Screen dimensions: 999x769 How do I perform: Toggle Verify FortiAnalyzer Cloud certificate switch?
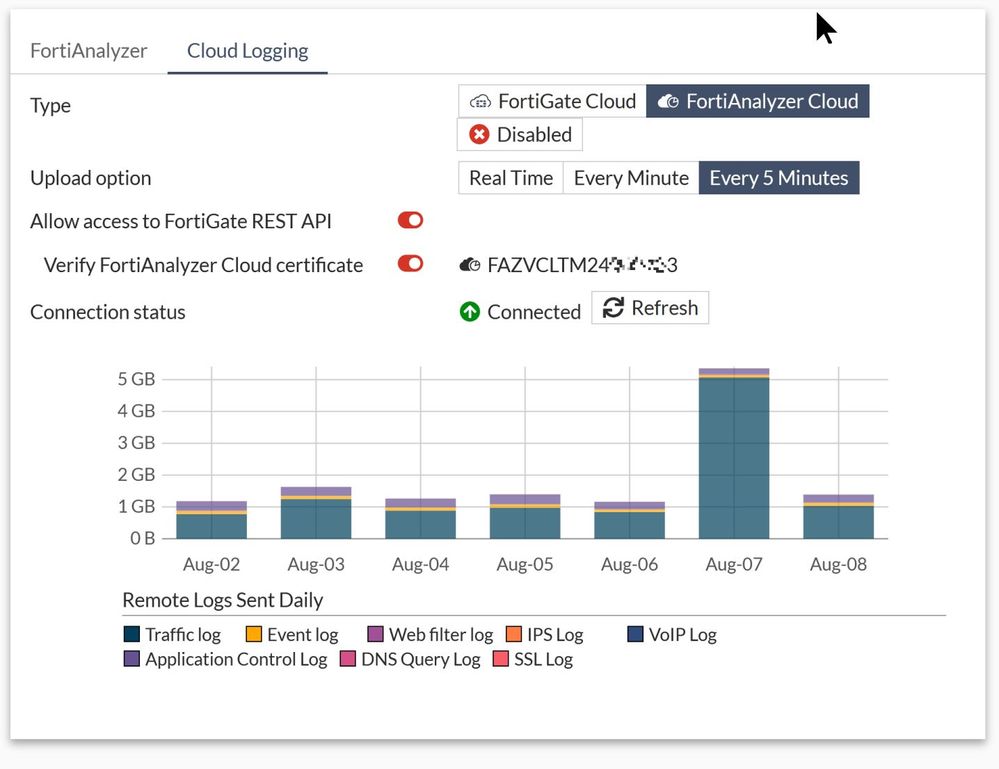click(410, 265)
